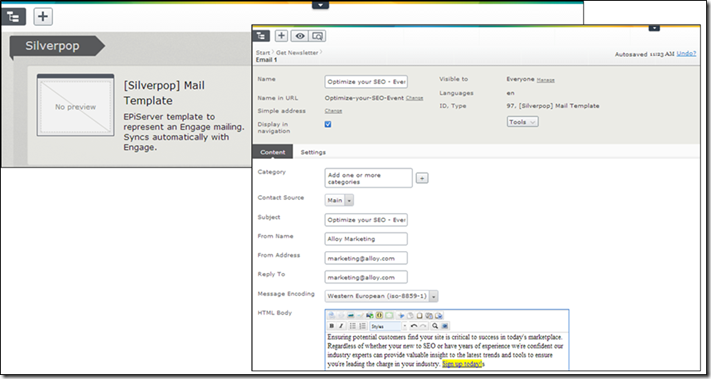Insert link icon in HTML Body toolbar
The image size is (711, 379).
331,315
